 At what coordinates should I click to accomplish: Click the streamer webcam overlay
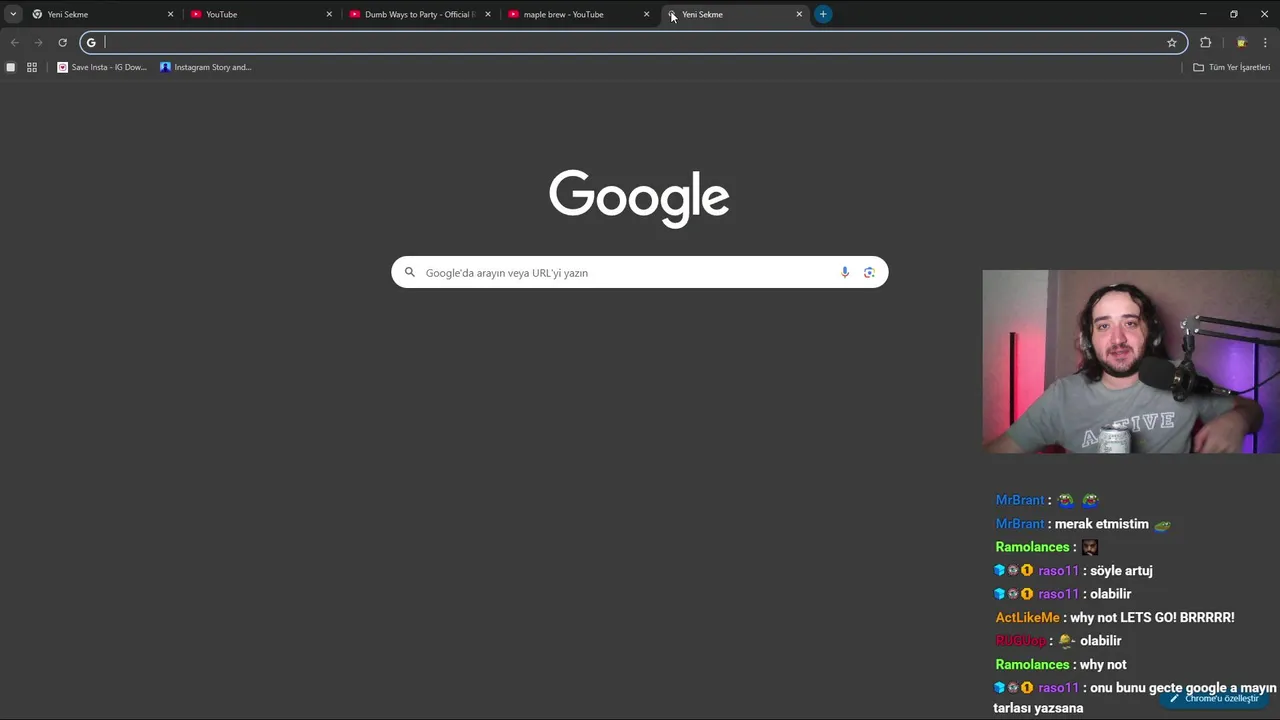pos(1131,362)
